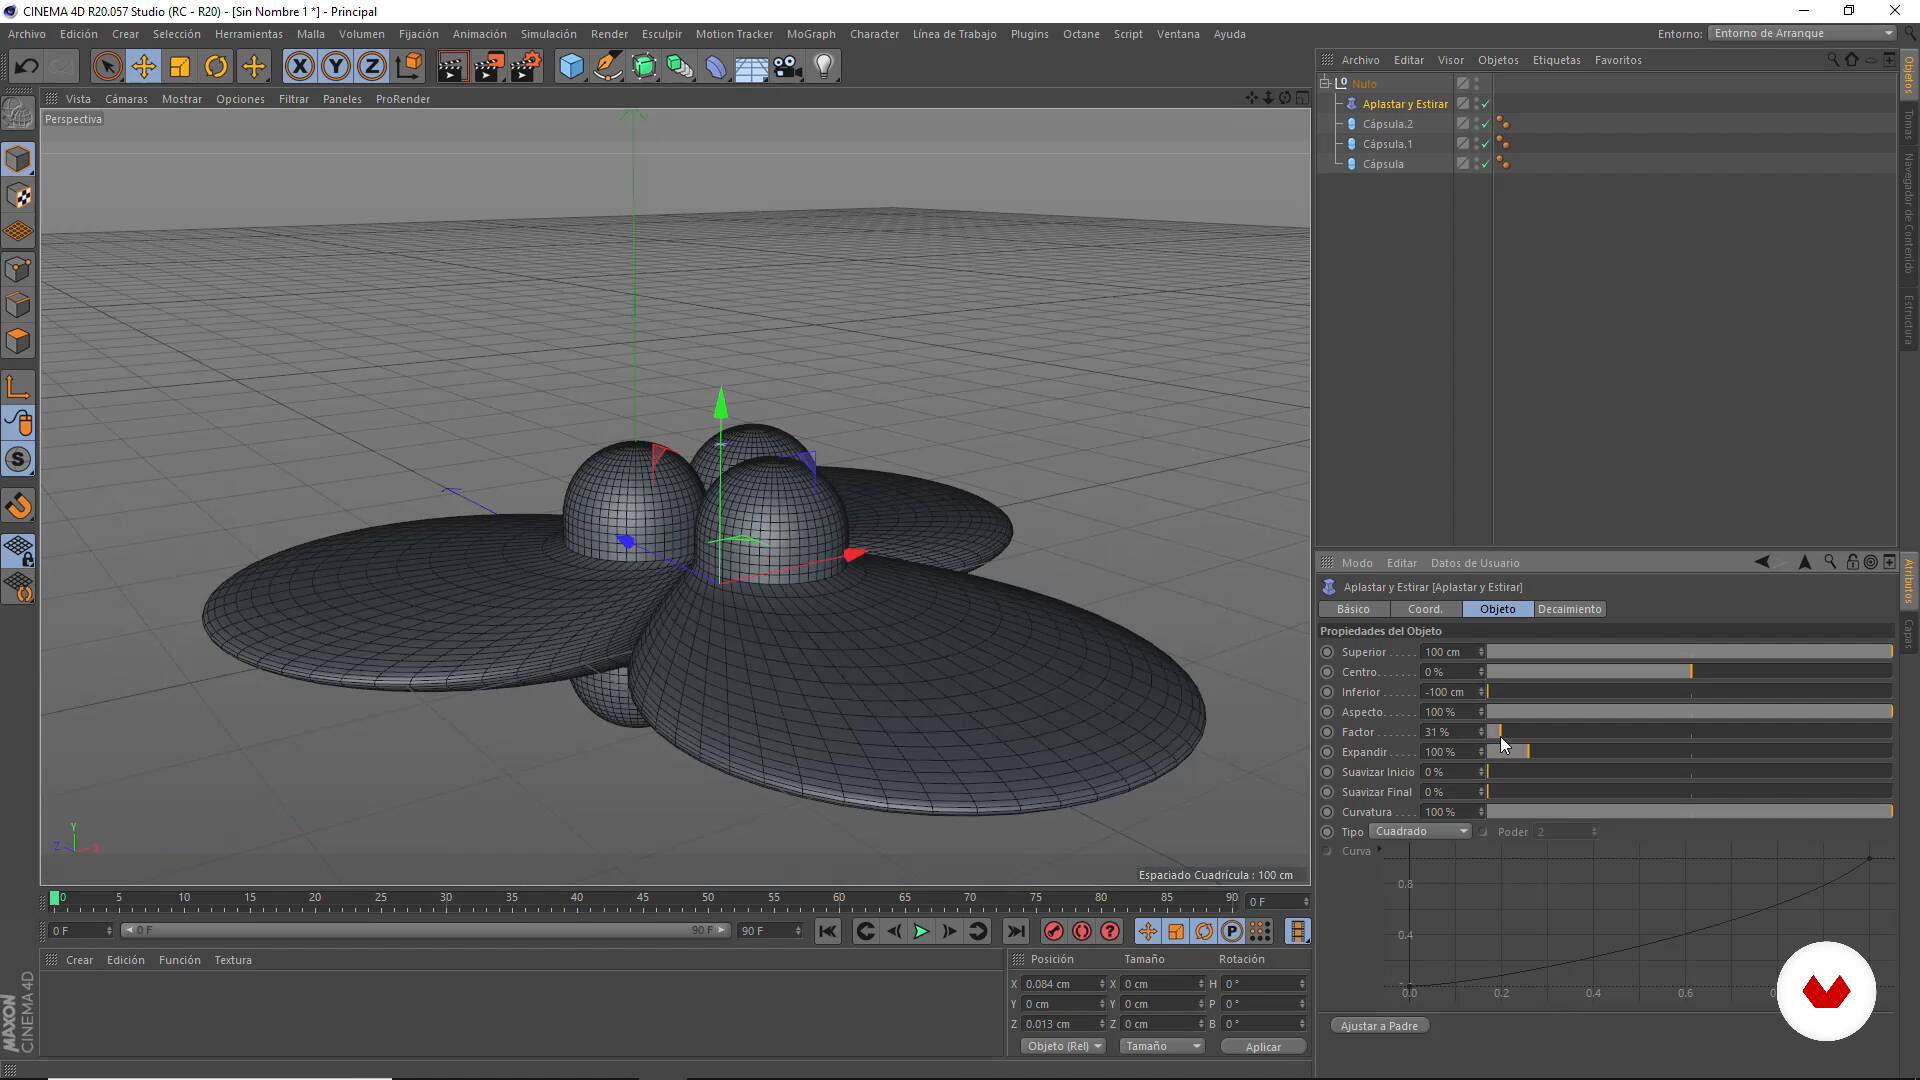1920x1080 pixels.
Task: Play the animation forward
Action: pos(921,932)
